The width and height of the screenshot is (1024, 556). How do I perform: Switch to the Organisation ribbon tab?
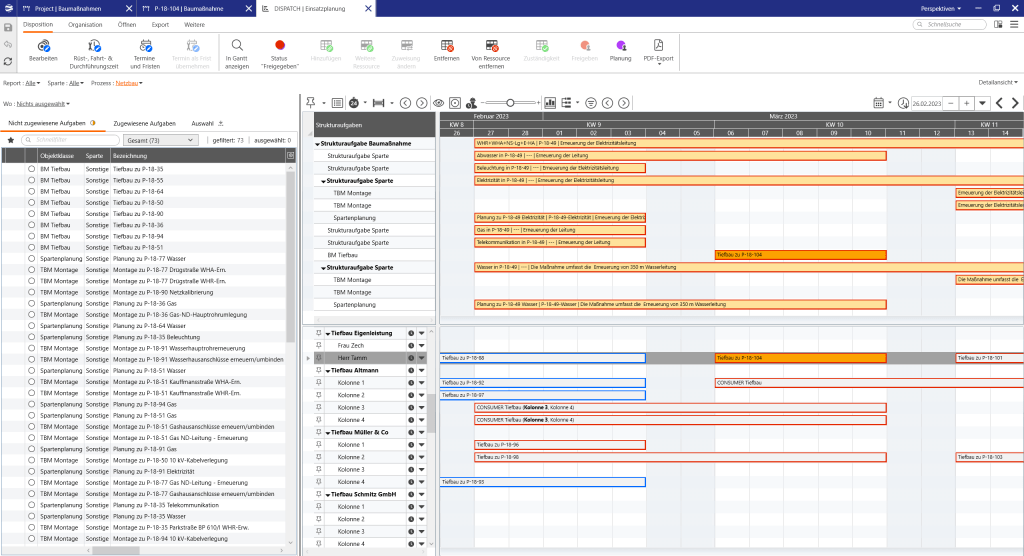click(x=85, y=22)
